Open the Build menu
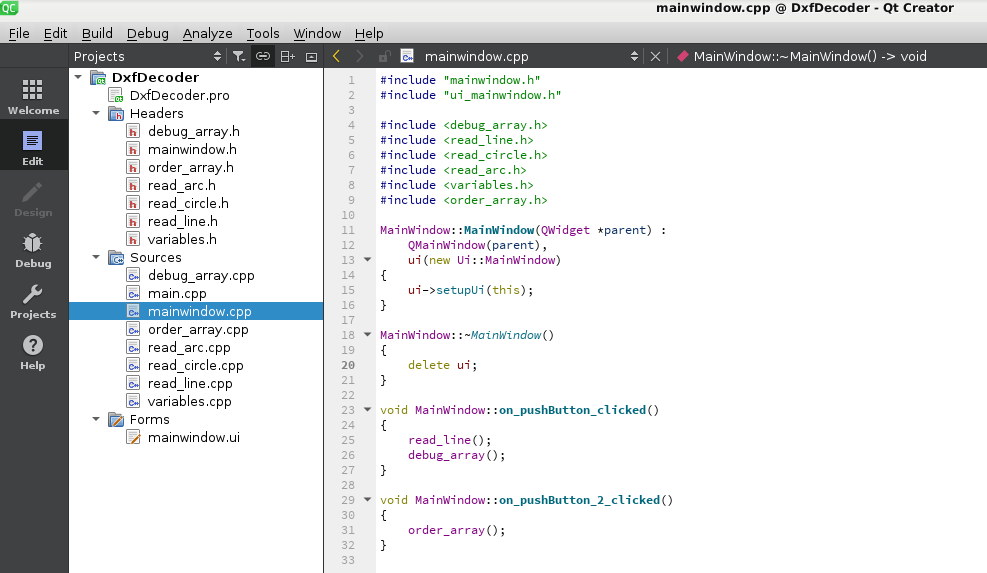 [97, 33]
